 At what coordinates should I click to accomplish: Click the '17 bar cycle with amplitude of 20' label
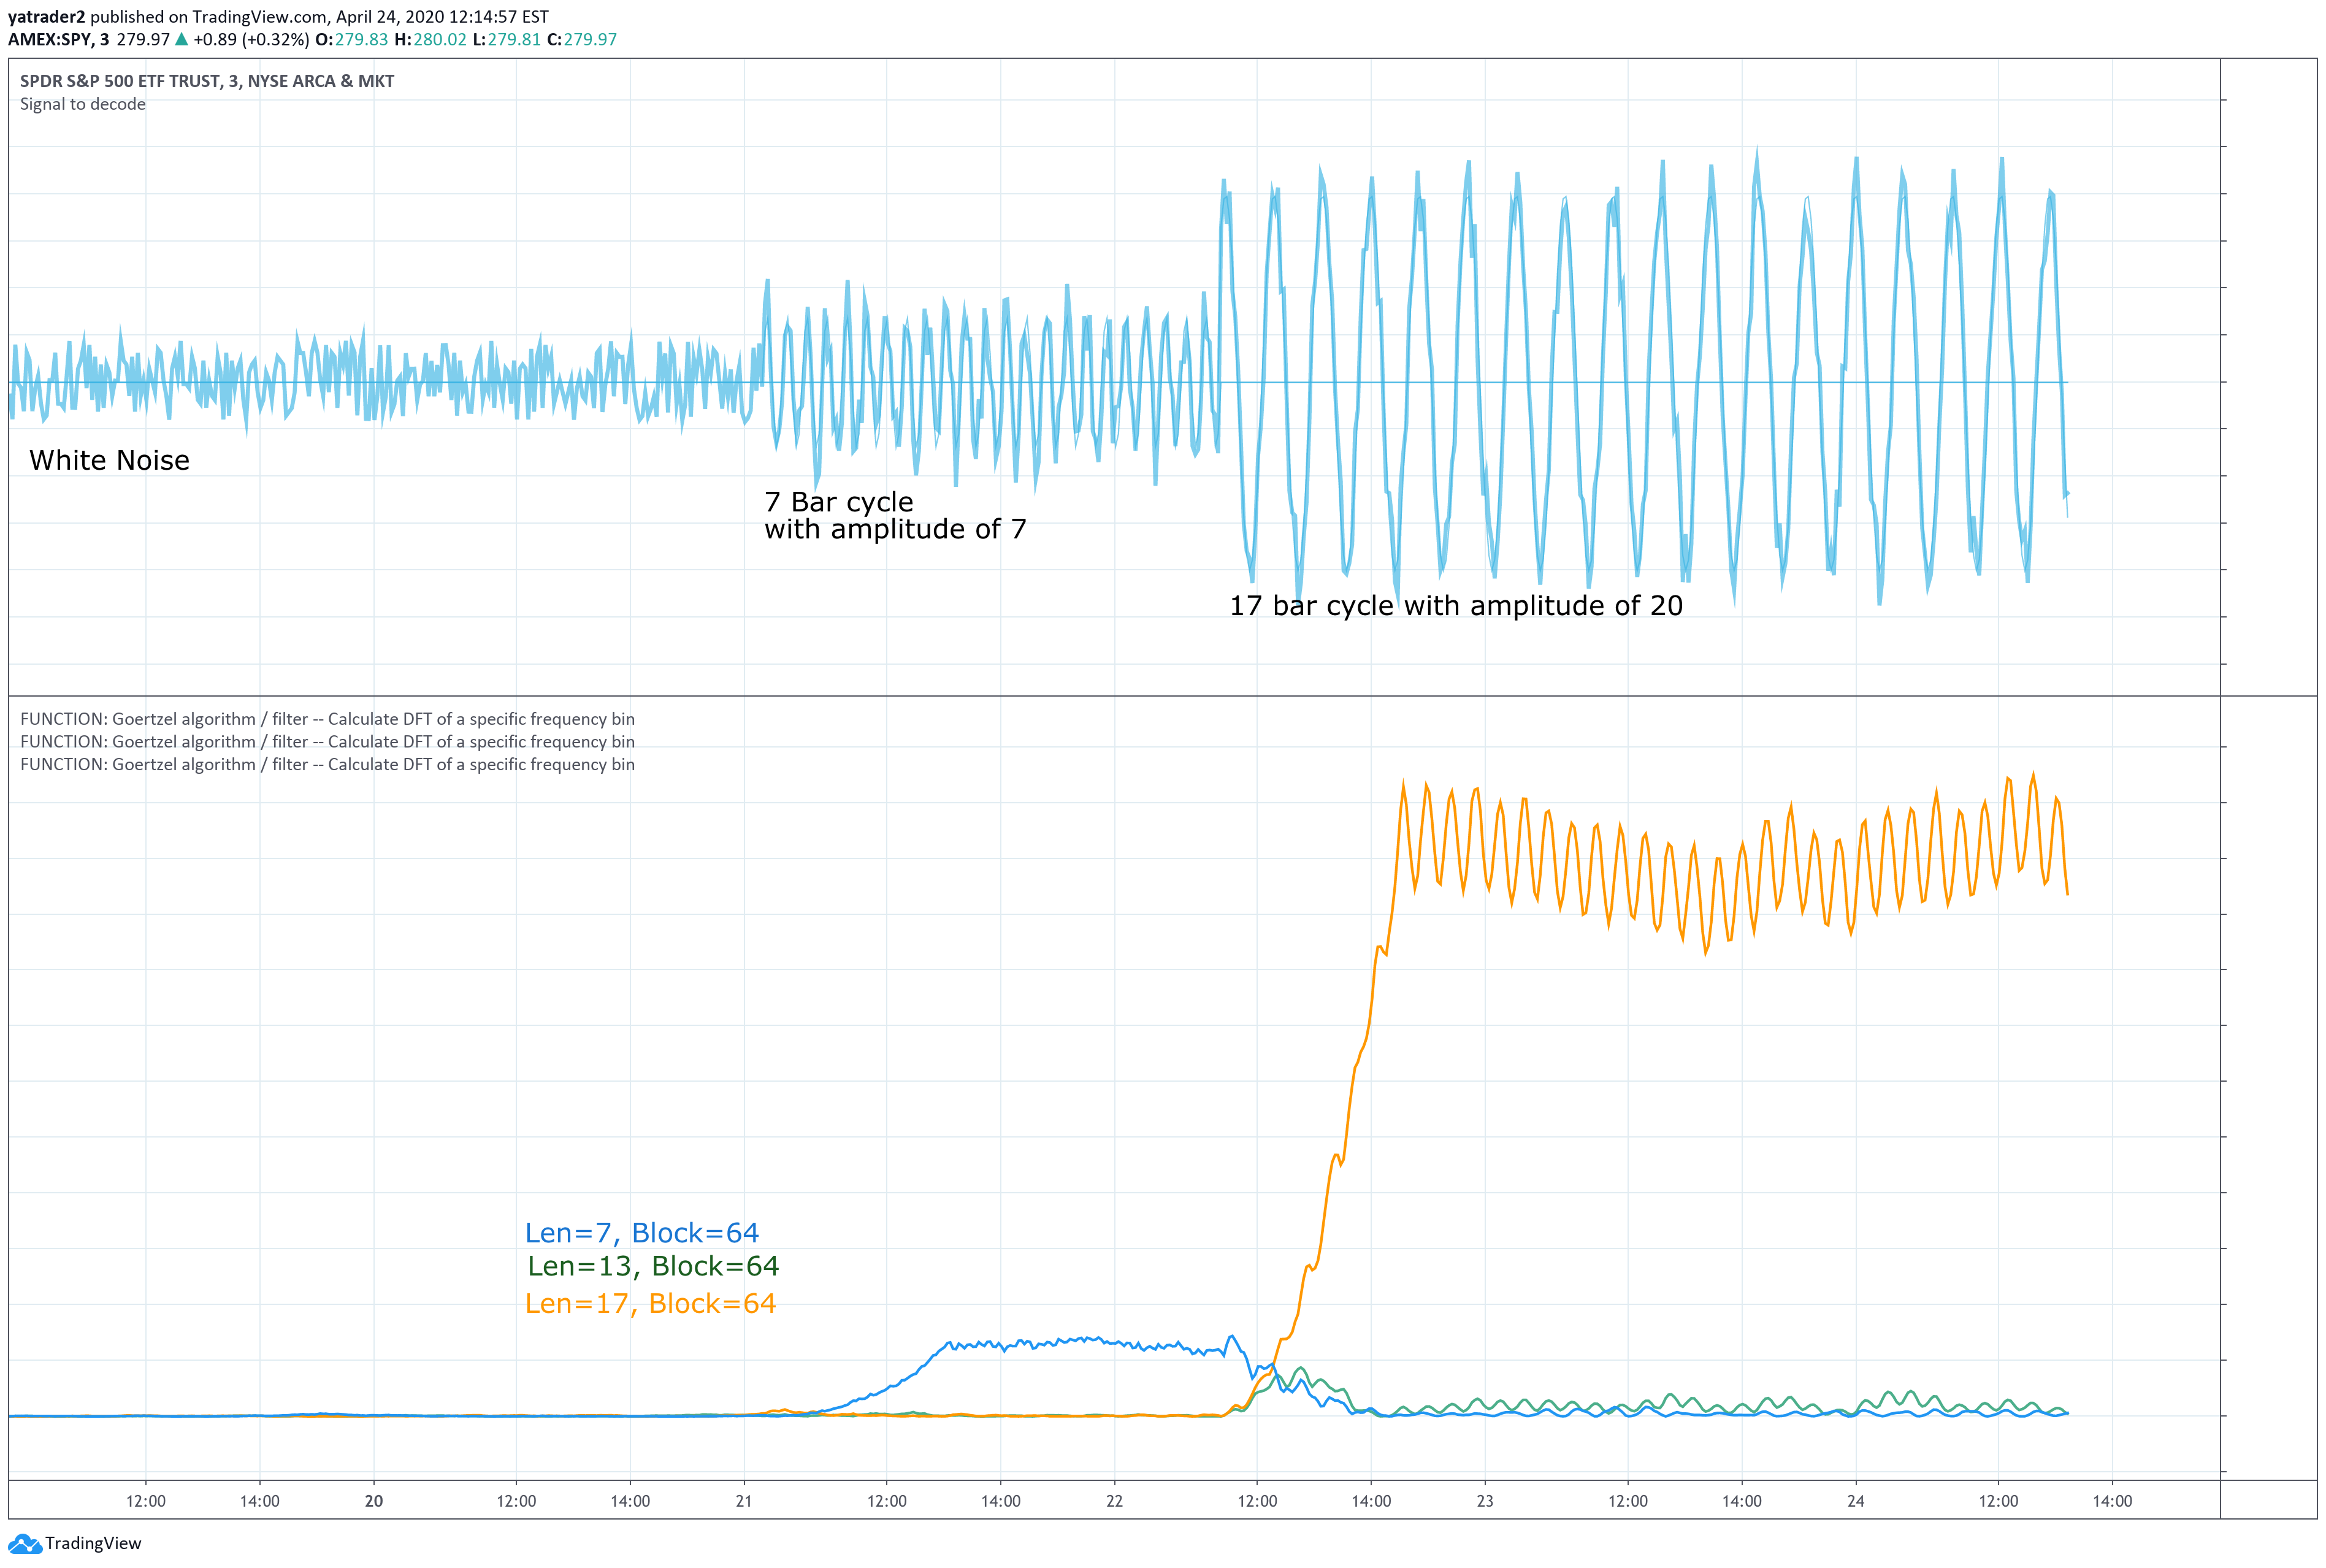point(1456,605)
